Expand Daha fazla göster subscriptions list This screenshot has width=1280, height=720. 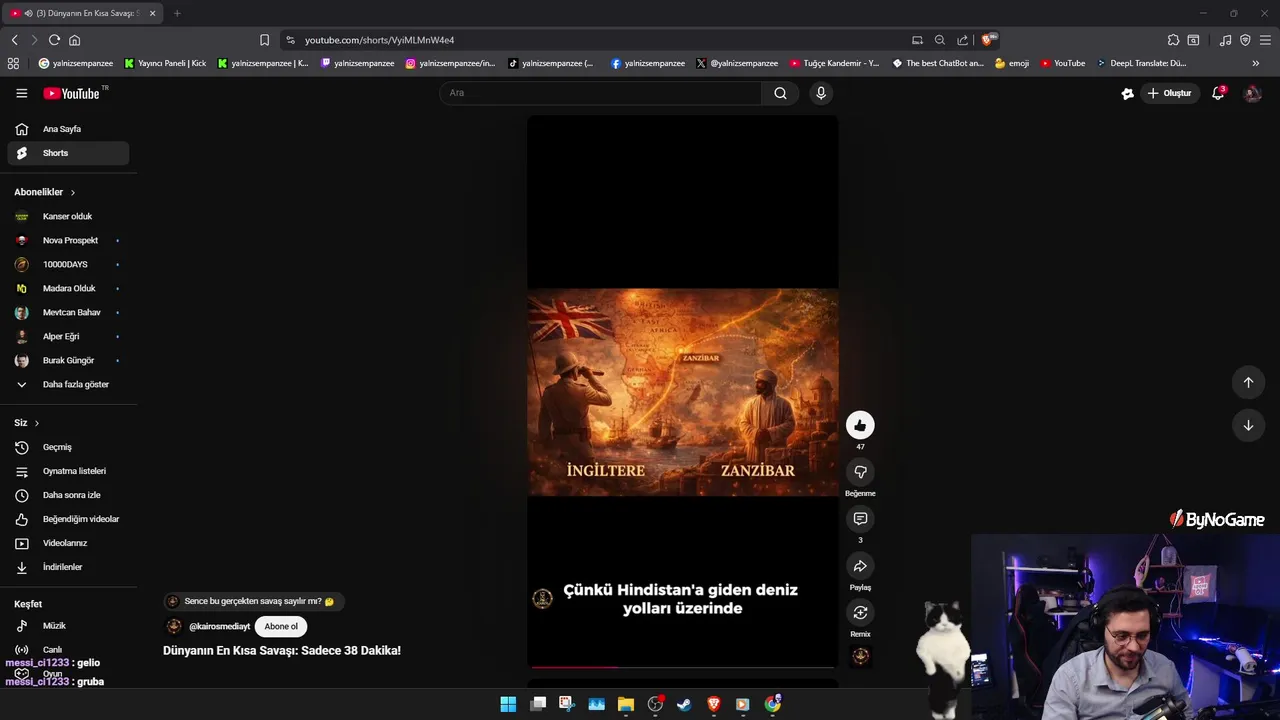click(68, 384)
